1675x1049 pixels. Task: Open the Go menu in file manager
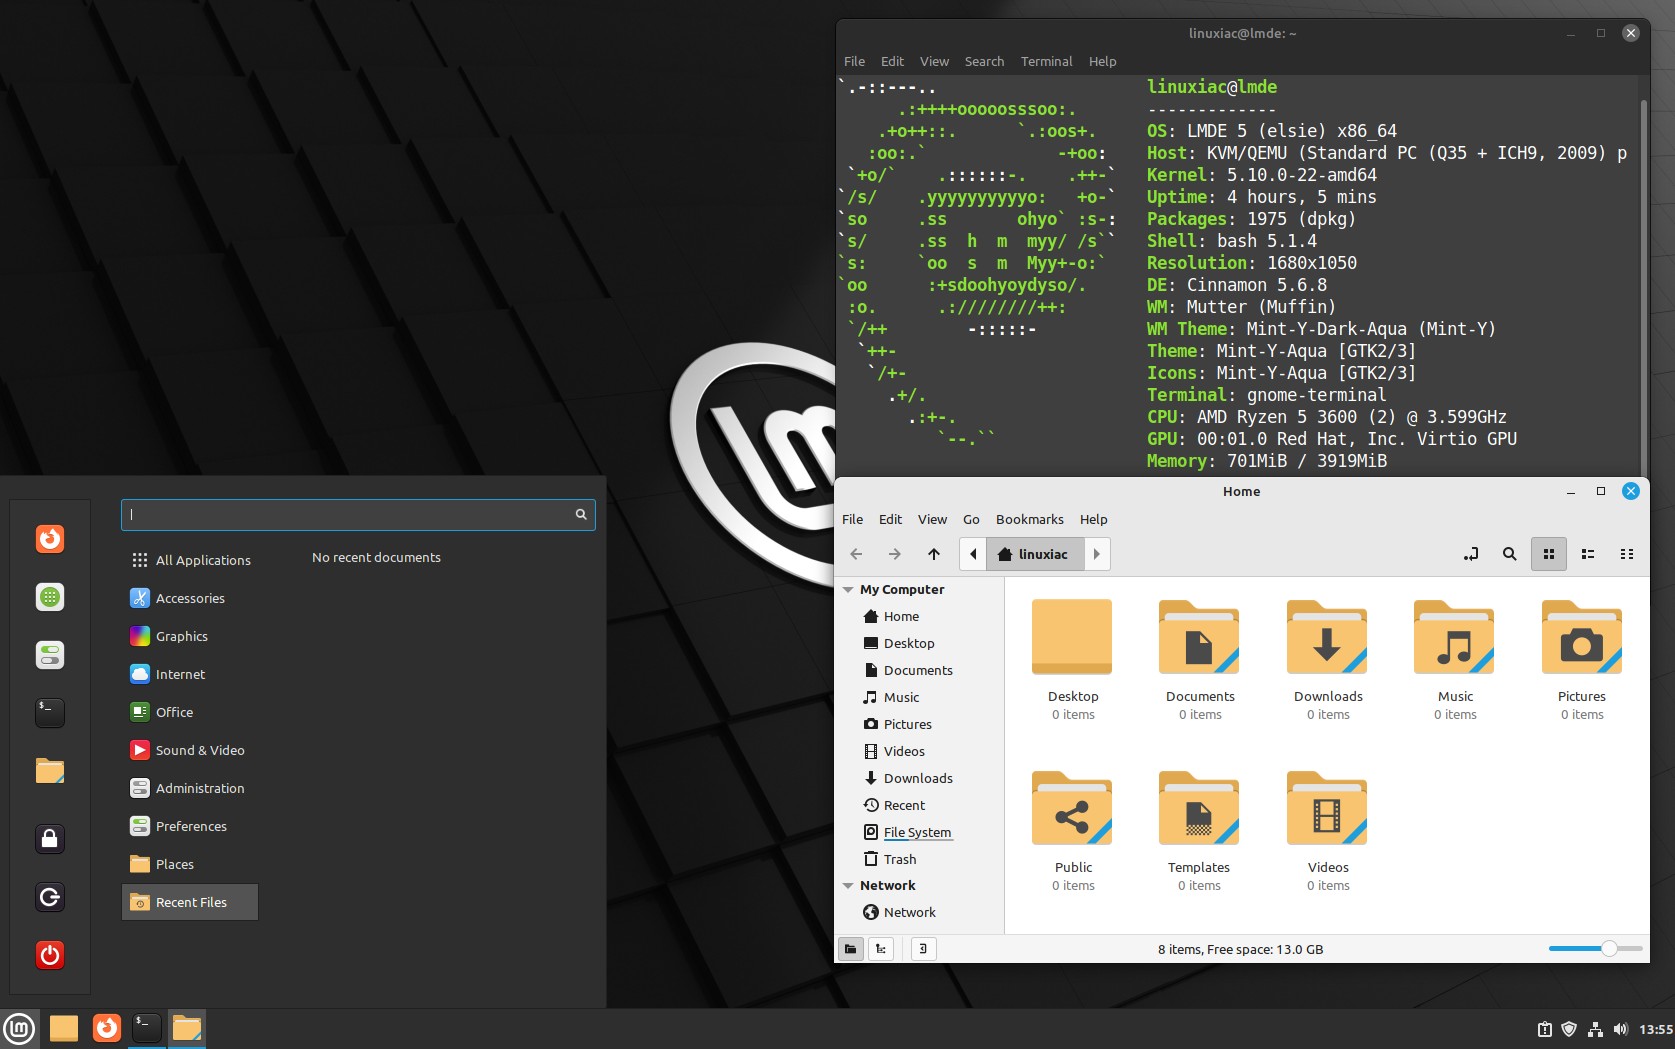coord(971,519)
